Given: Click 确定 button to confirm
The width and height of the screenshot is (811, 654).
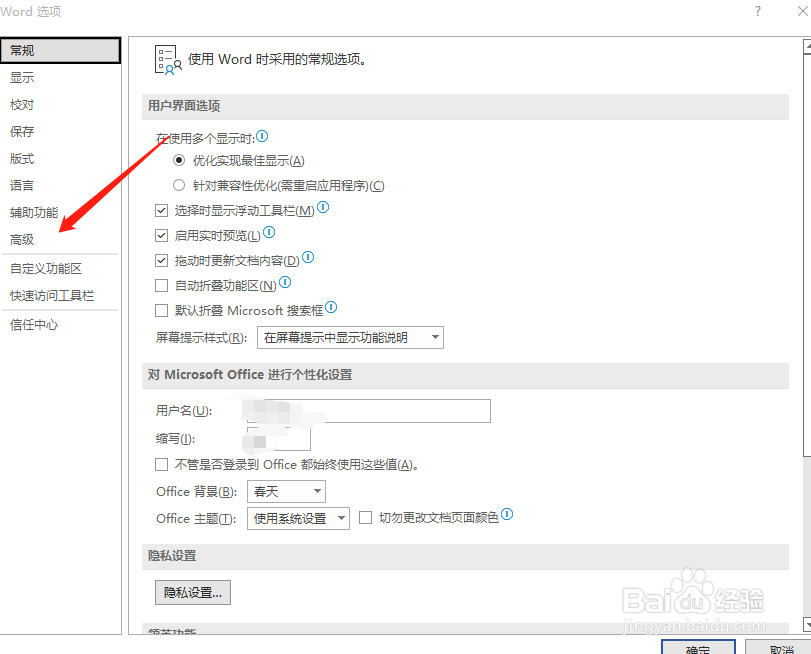Looking at the screenshot, I should coord(698,647).
